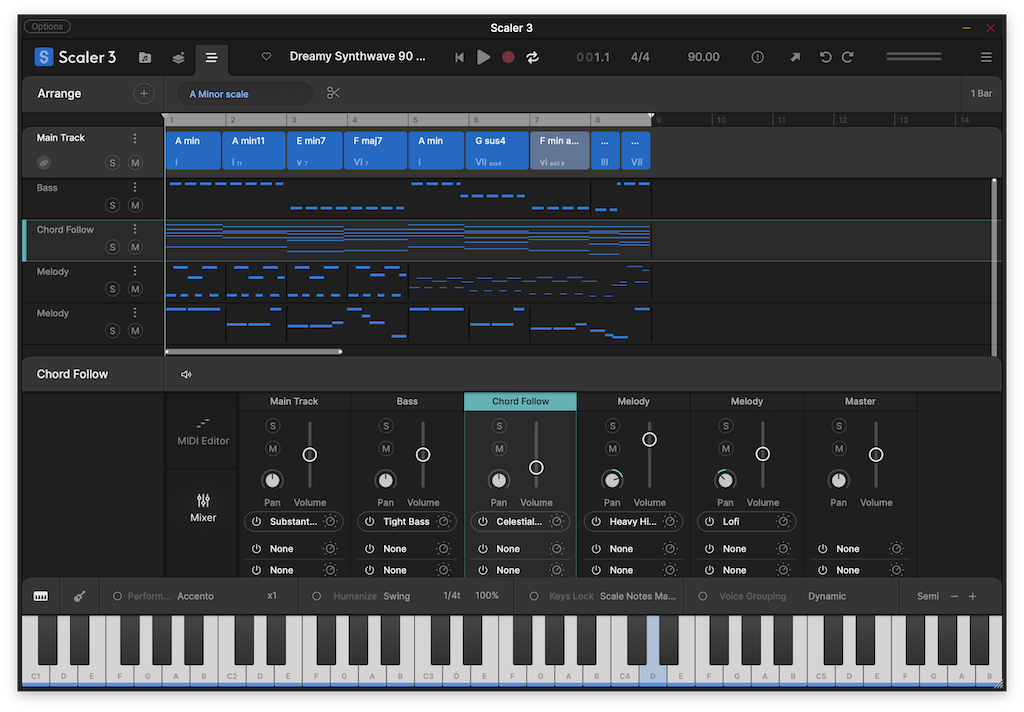
Task: Open Main Track options three-dot menu
Action: coord(135,138)
